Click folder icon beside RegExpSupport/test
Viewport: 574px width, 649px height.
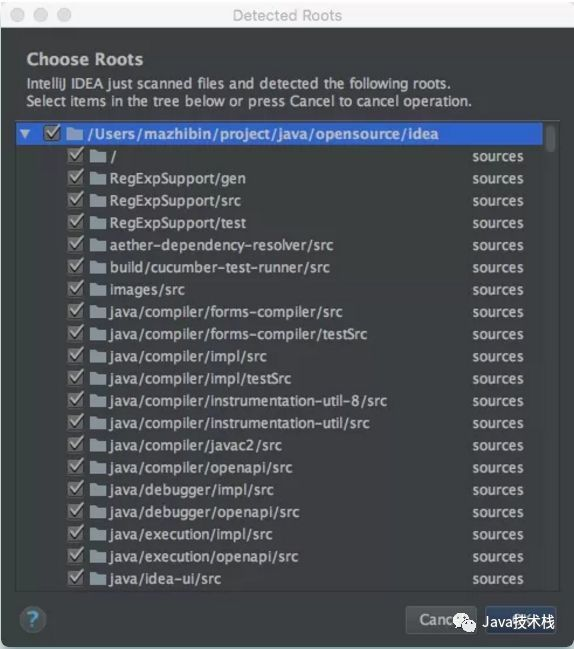point(98,224)
